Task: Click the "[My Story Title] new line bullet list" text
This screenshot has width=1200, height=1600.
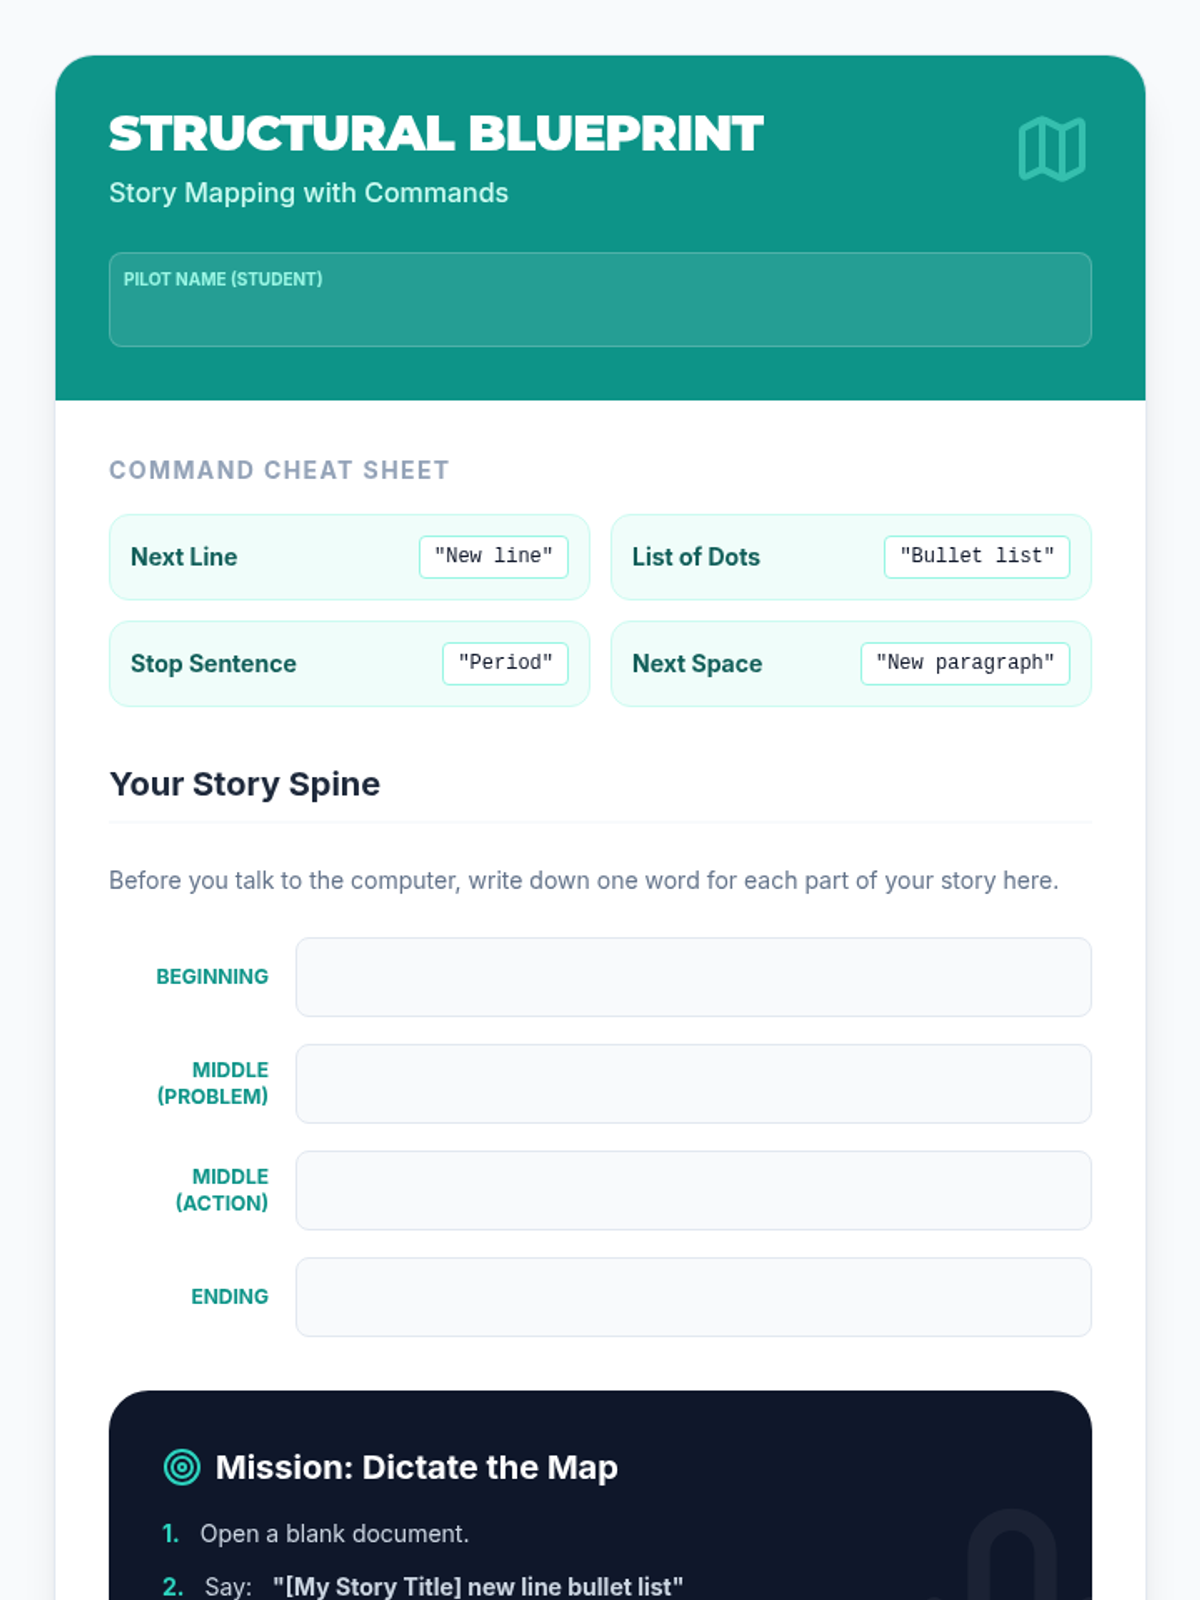Action: [478, 1587]
